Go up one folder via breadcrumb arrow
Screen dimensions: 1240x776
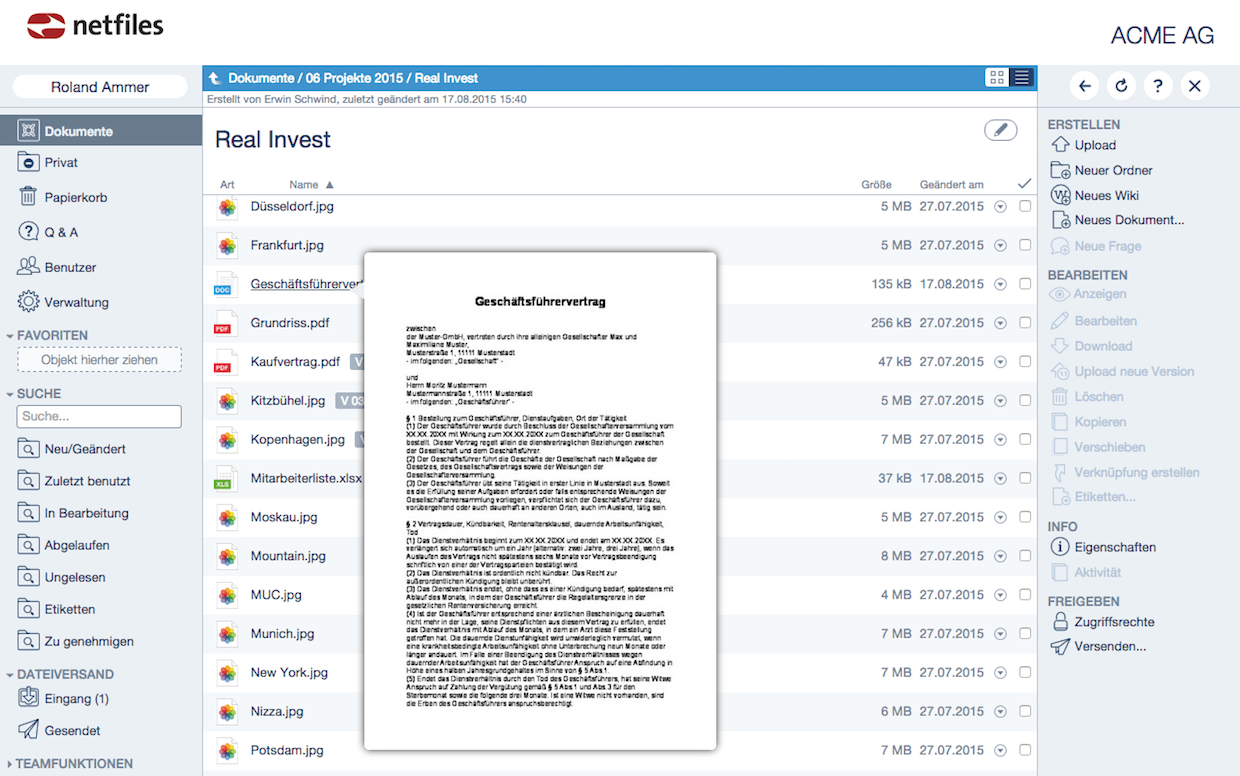[x=215, y=78]
